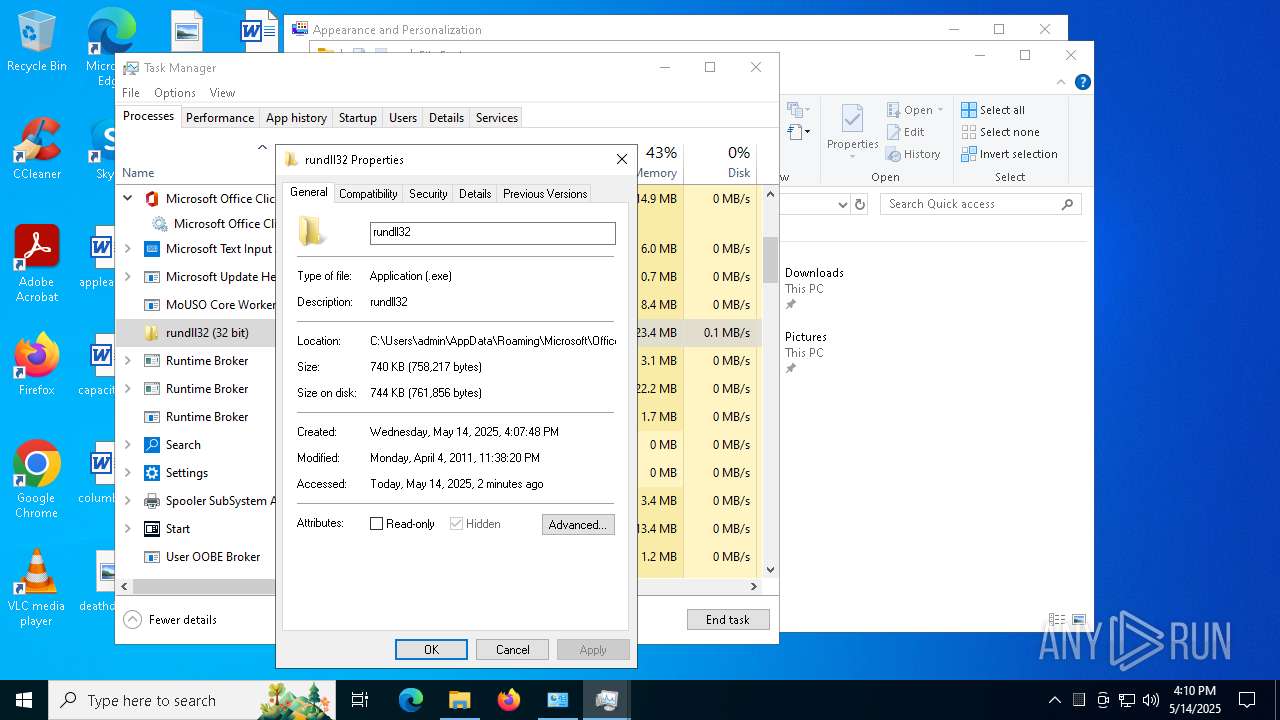
Task: Sort by the Disk column header
Action: [x=722, y=162]
